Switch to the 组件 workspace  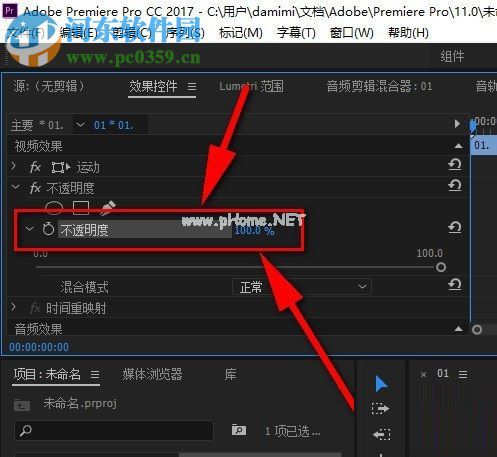point(452,56)
